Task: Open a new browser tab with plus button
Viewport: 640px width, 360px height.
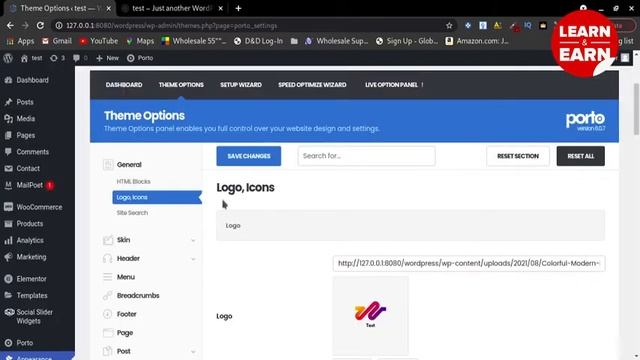Action: [238, 8]
